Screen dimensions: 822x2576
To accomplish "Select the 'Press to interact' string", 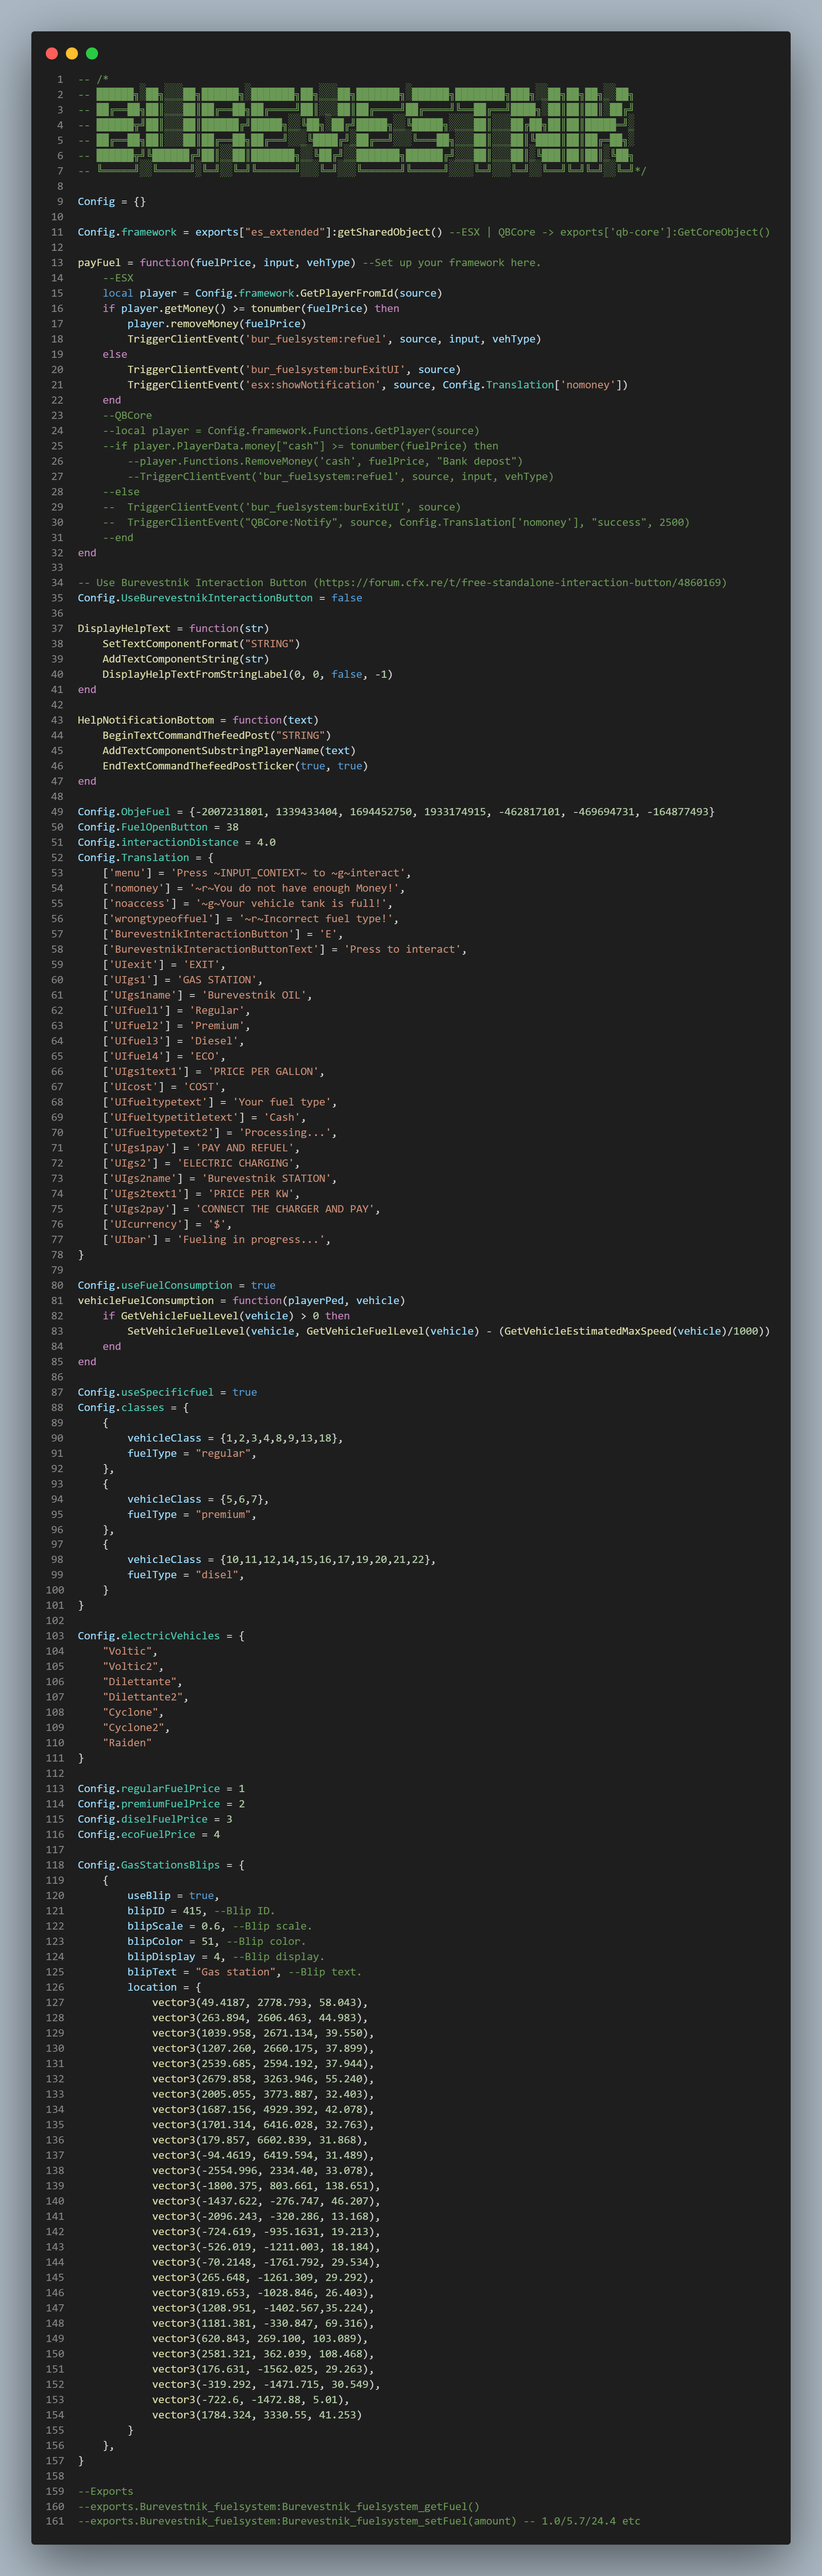I will [x=403, y=949].
